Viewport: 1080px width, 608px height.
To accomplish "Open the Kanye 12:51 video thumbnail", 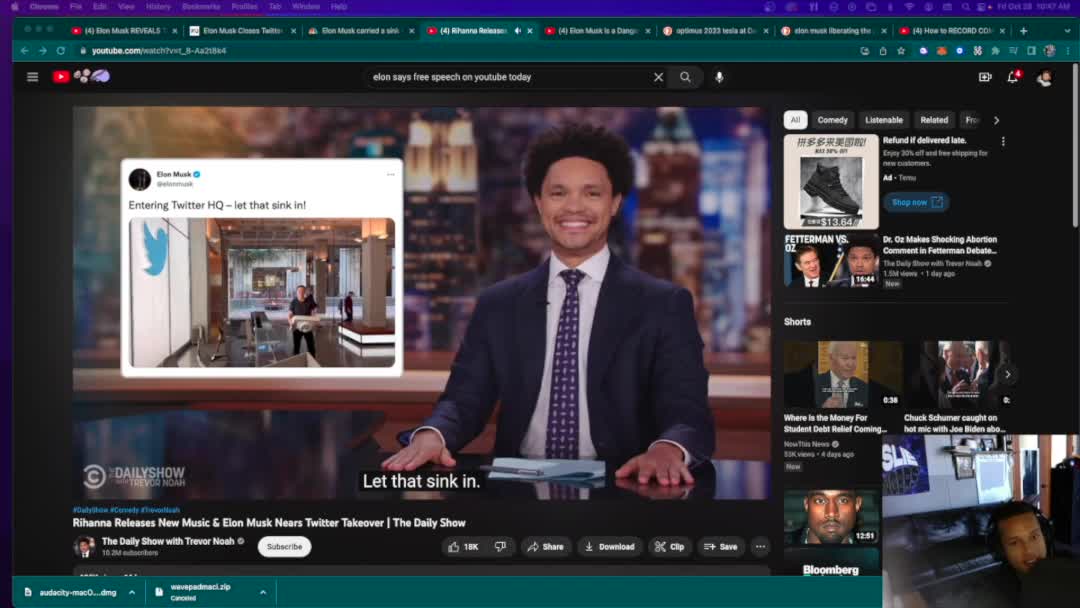I will pyautogui.click(x=831, y=516).
